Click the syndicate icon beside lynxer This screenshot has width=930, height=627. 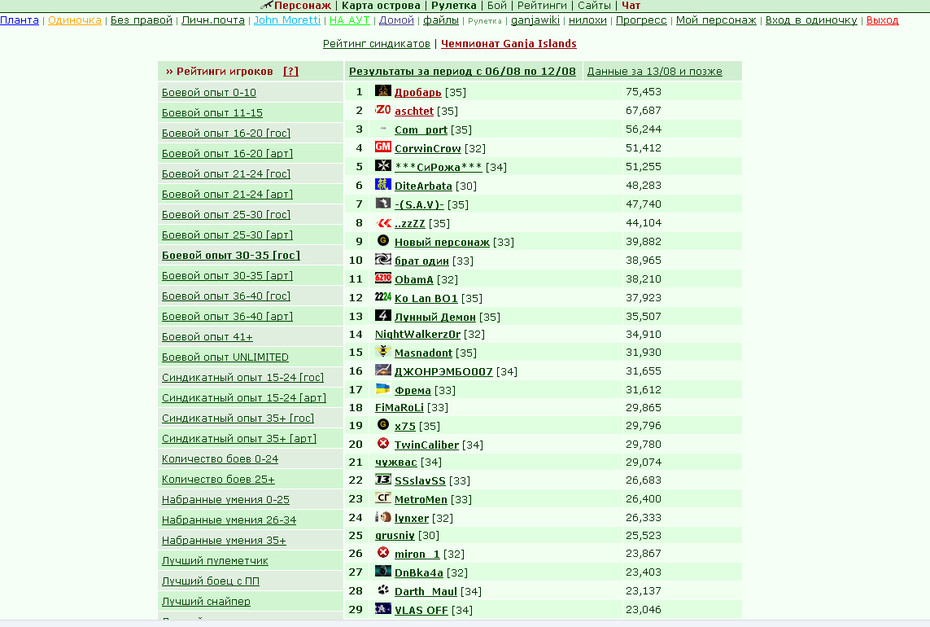(383, 517)
